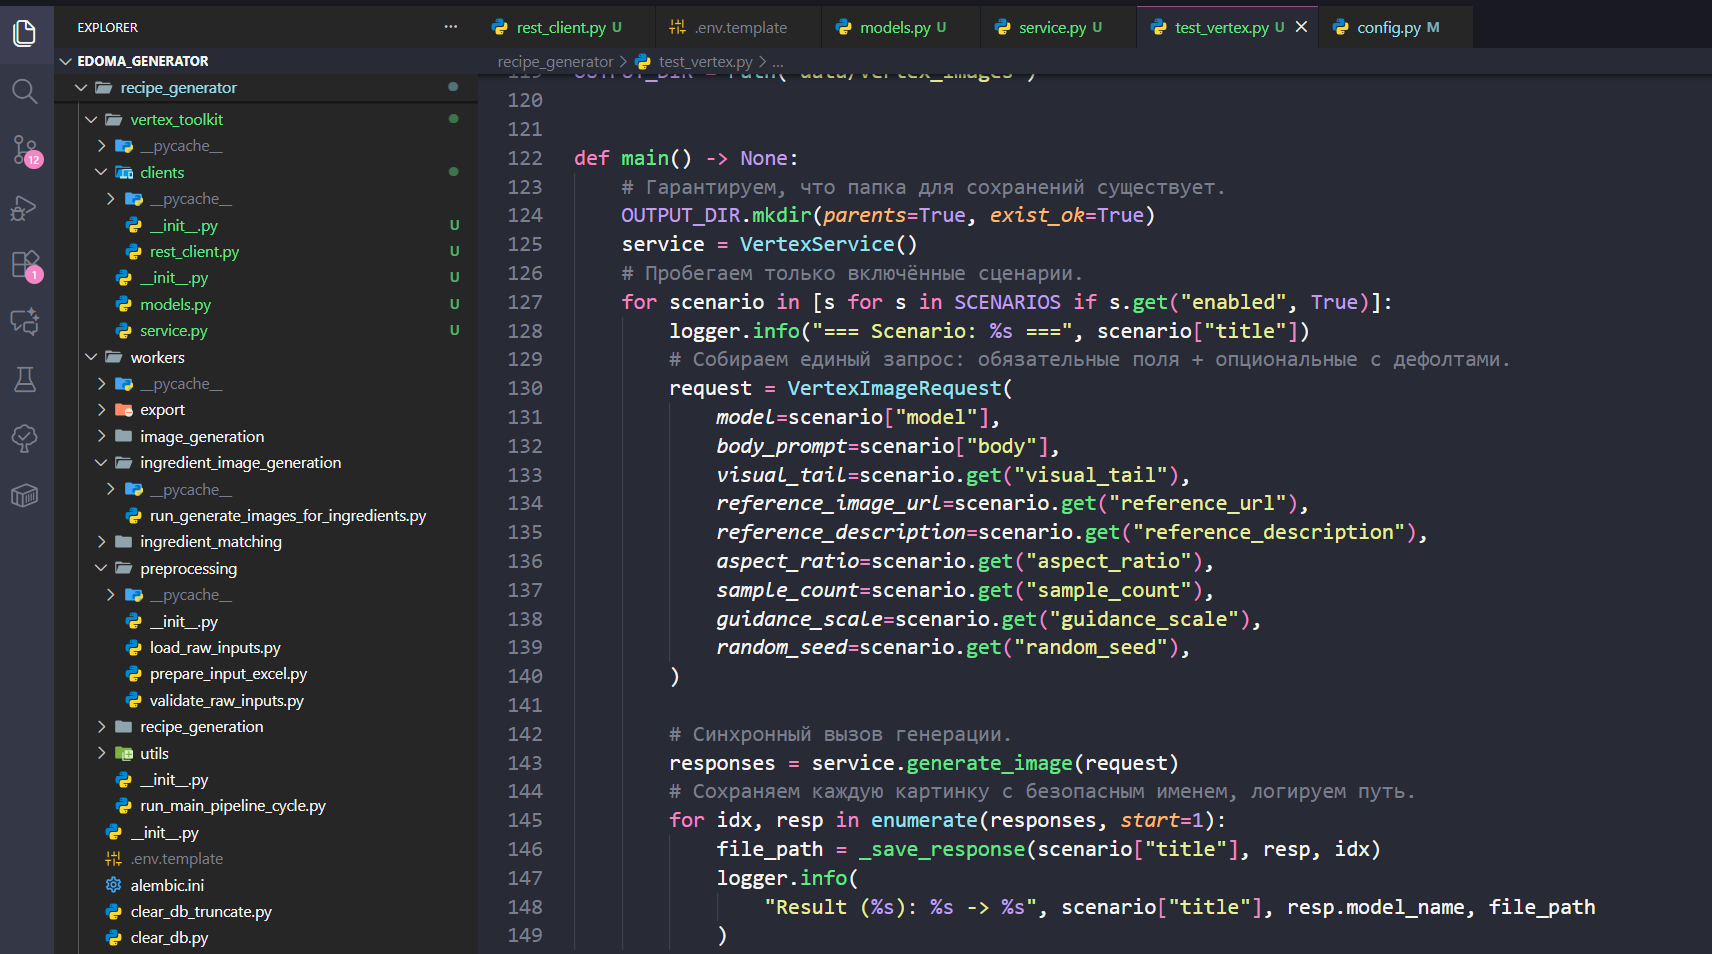This screenshot has height=954, width=1712.
Task: Collapse the vertex_toolkit folder
Action: [91, 120]
